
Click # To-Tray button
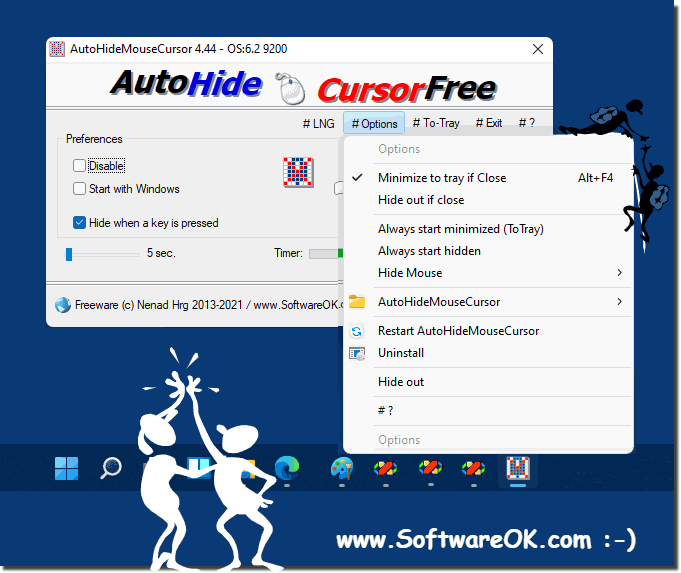pyautogui.click(x=436, y=123)
